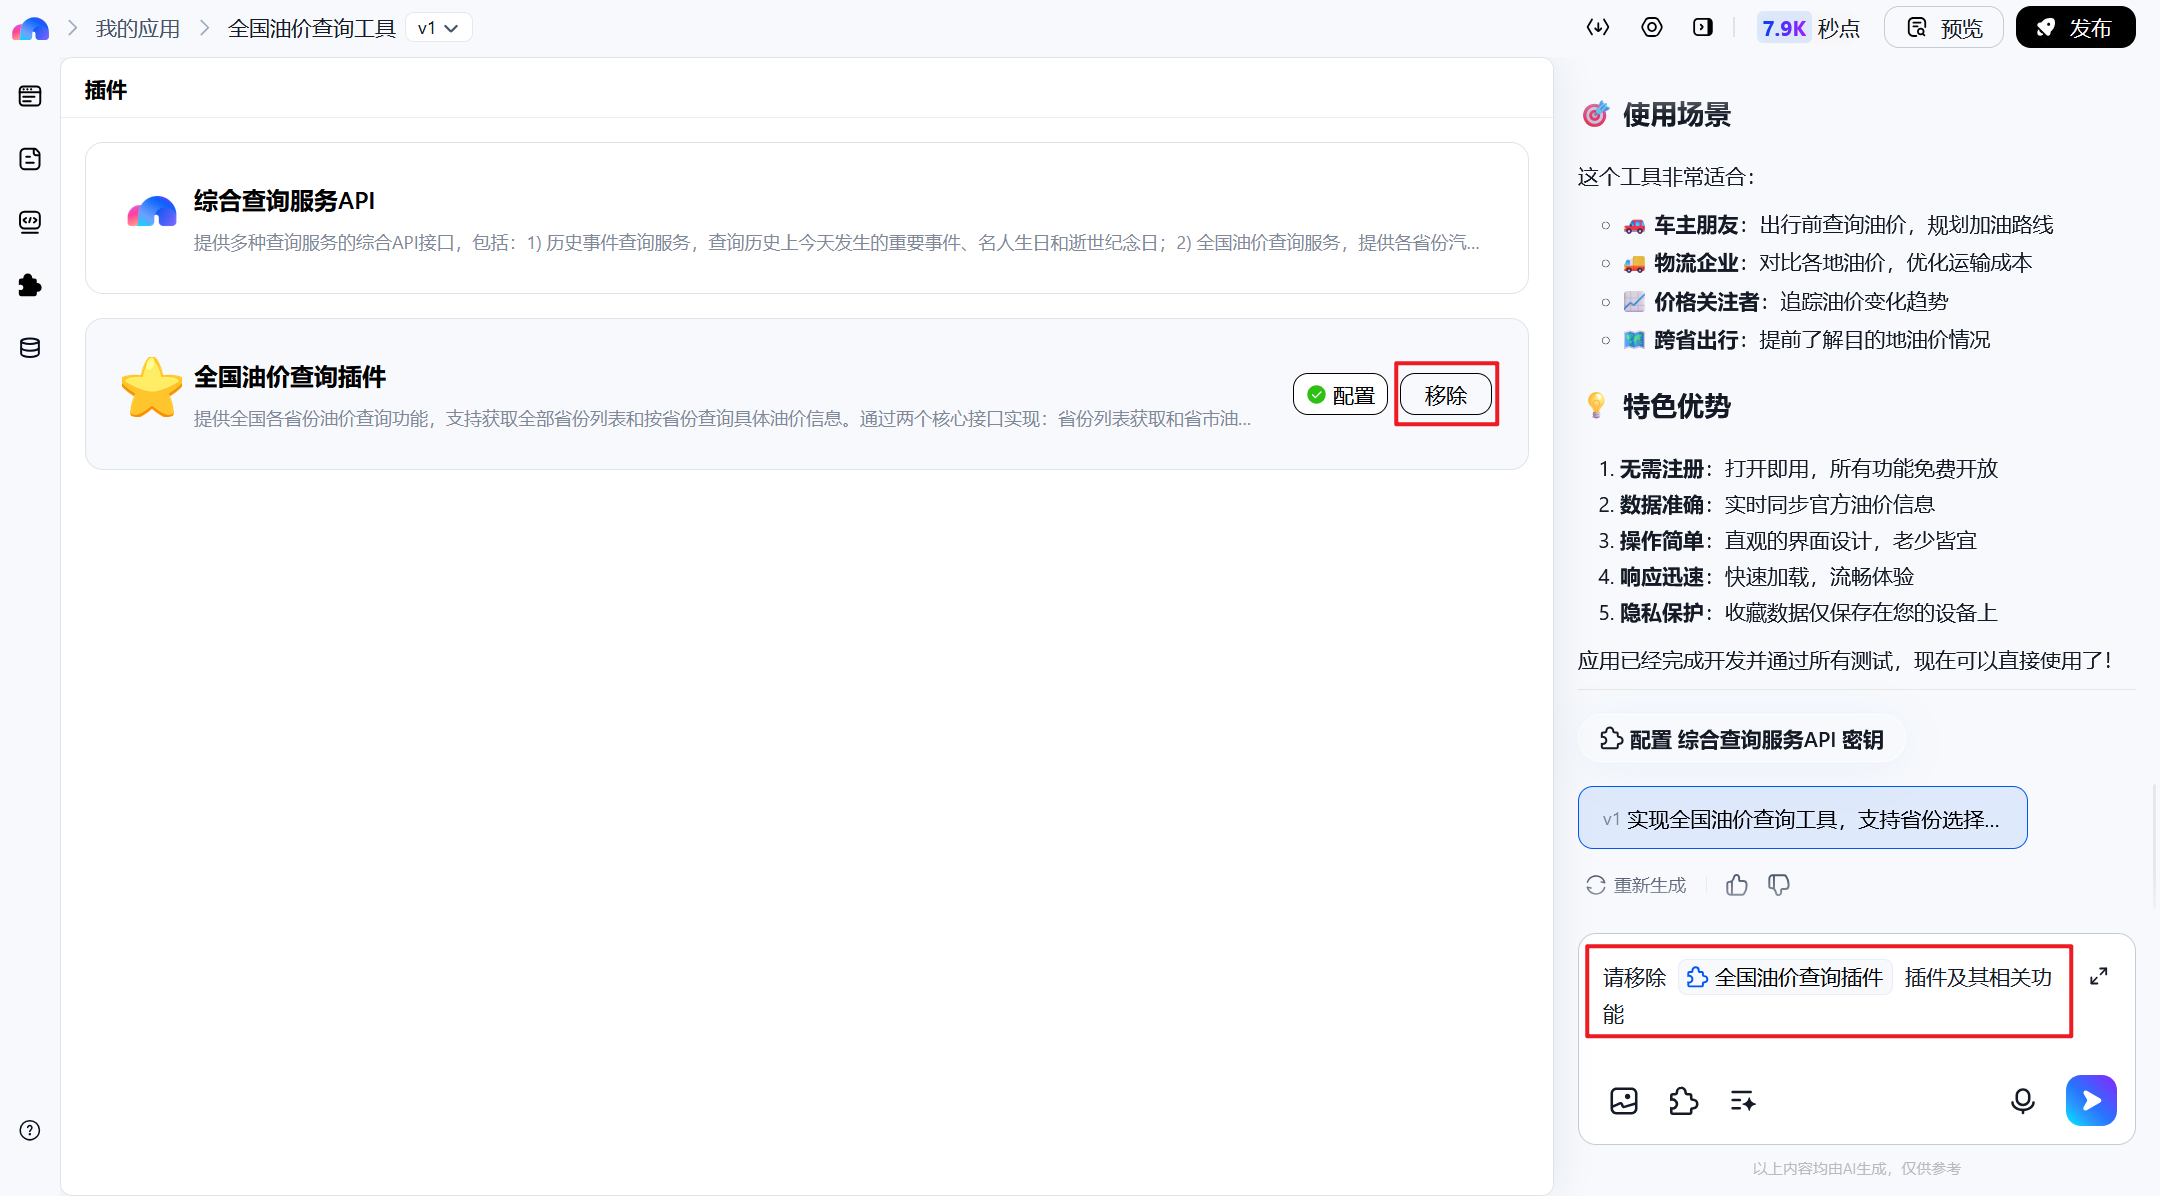Open the v1 version dropdown

pyautogui.click(x=439, y=28)
